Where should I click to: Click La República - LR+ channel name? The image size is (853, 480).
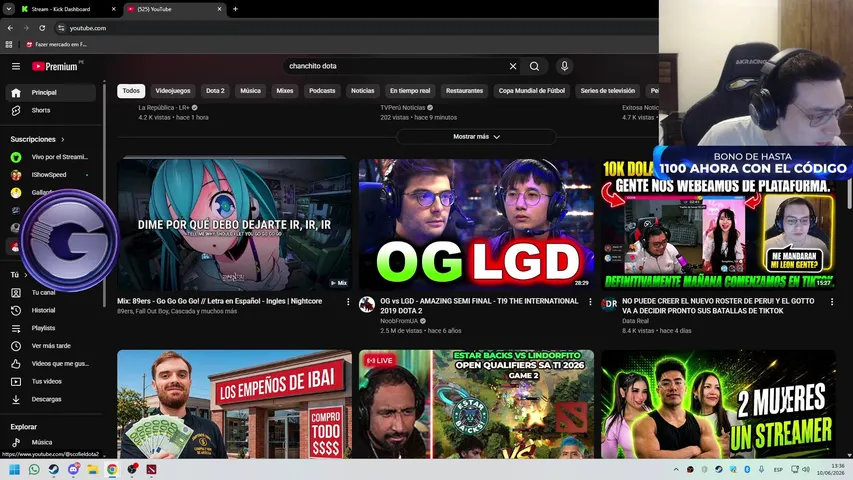164,108
